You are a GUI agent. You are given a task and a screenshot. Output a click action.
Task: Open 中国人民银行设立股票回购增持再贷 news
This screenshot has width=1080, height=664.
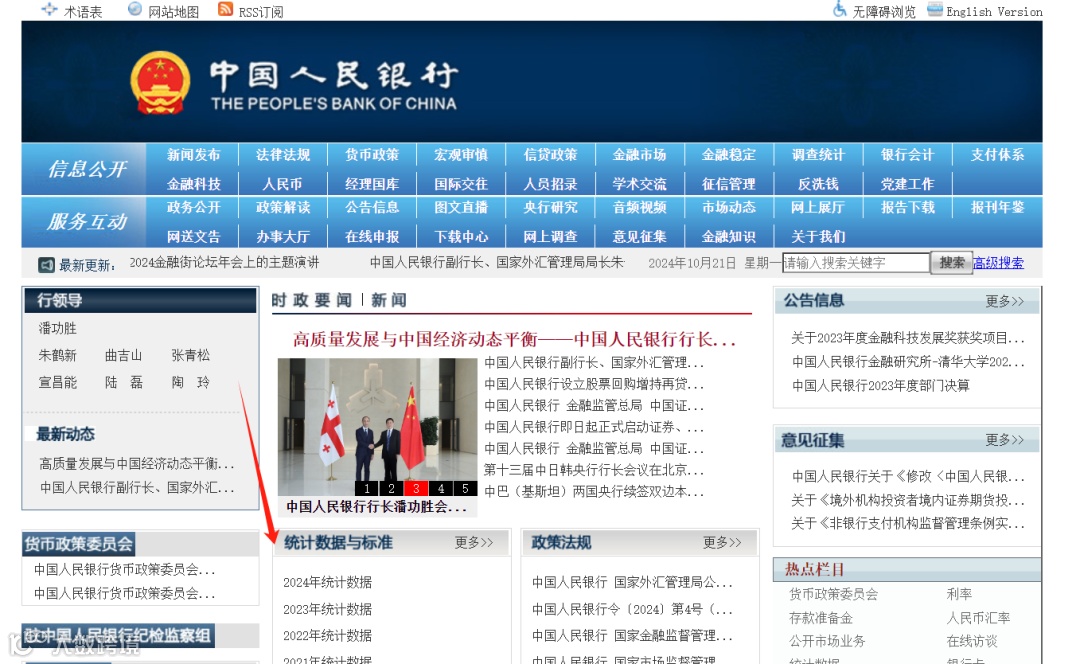coord(594,384)
